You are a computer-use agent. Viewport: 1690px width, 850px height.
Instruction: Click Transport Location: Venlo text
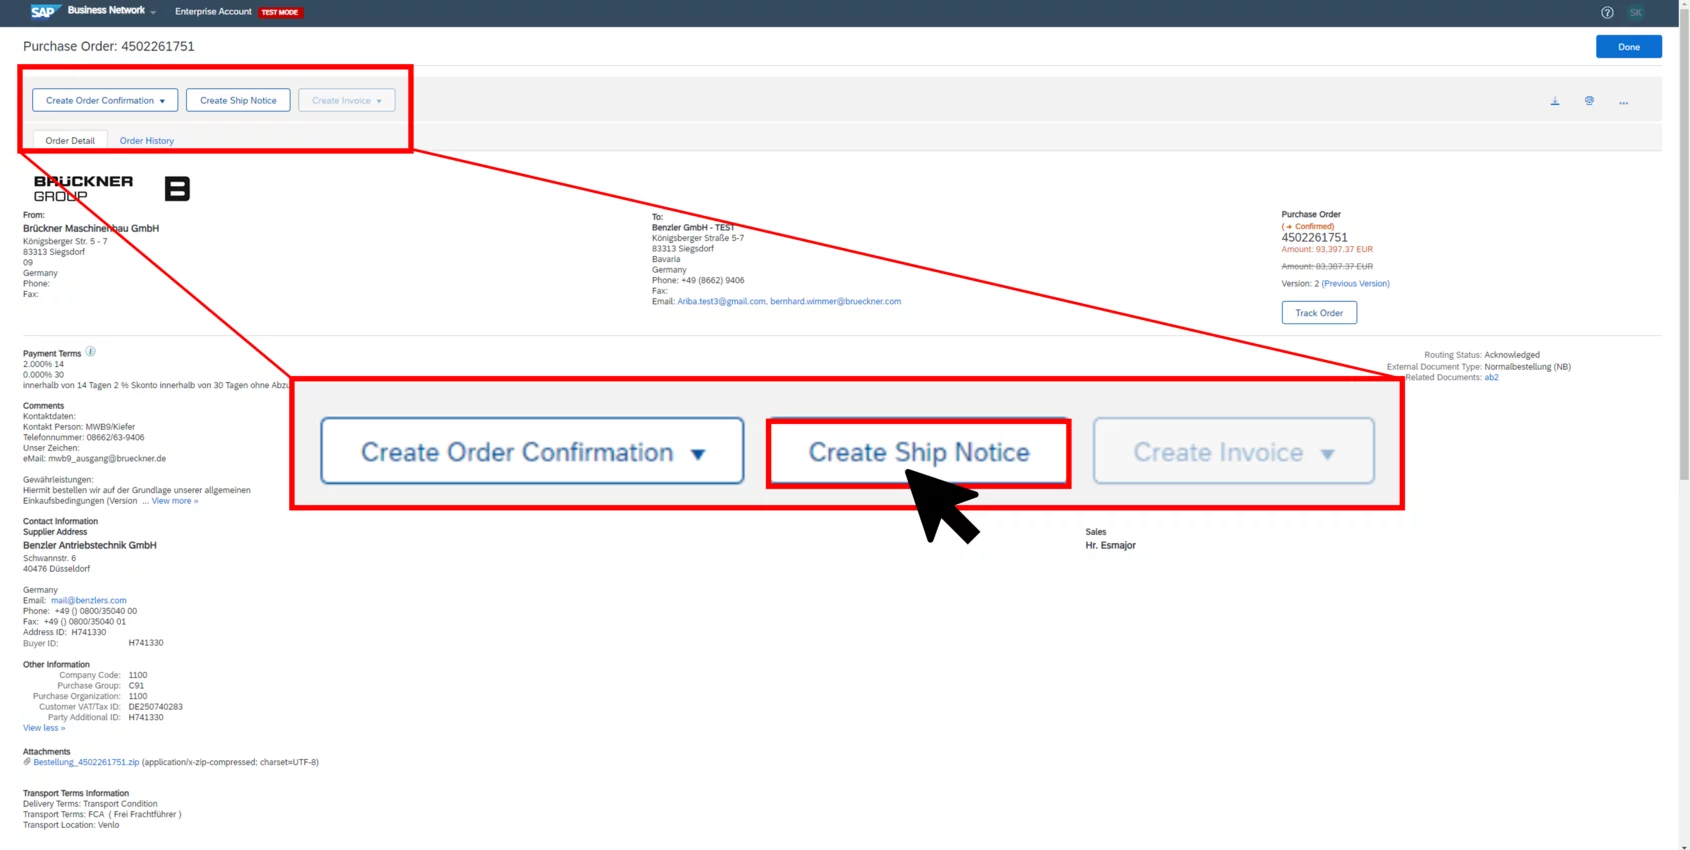[71, 825]
